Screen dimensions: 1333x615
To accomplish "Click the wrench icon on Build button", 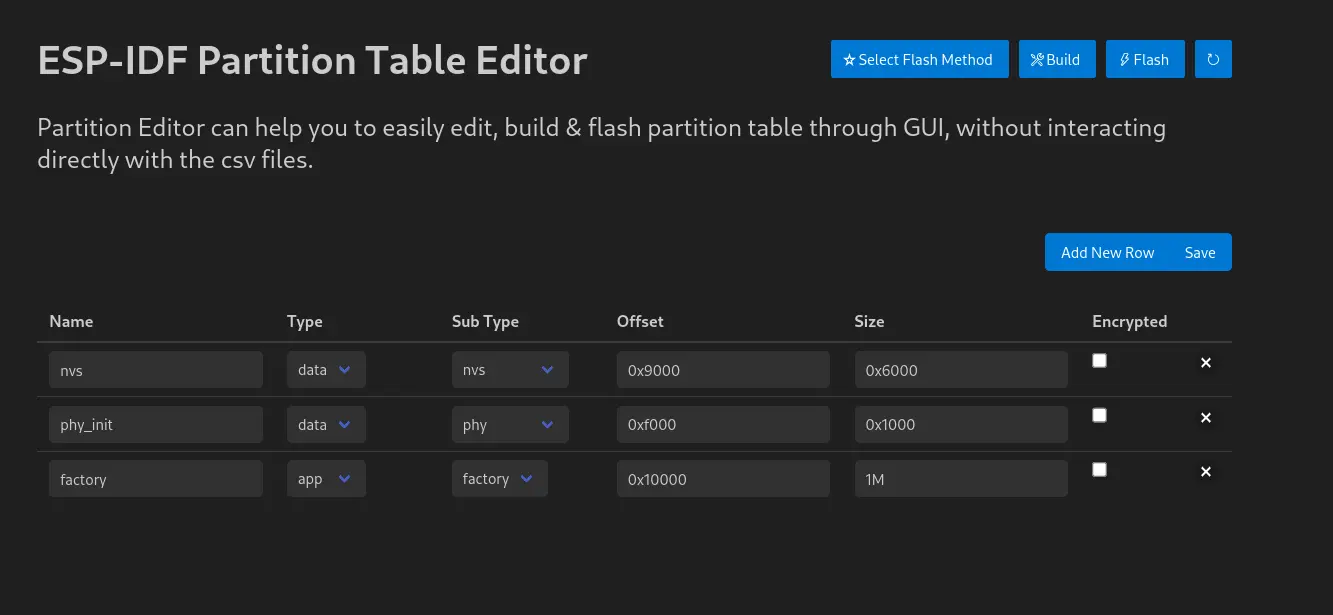I will tap(1037, 59).
